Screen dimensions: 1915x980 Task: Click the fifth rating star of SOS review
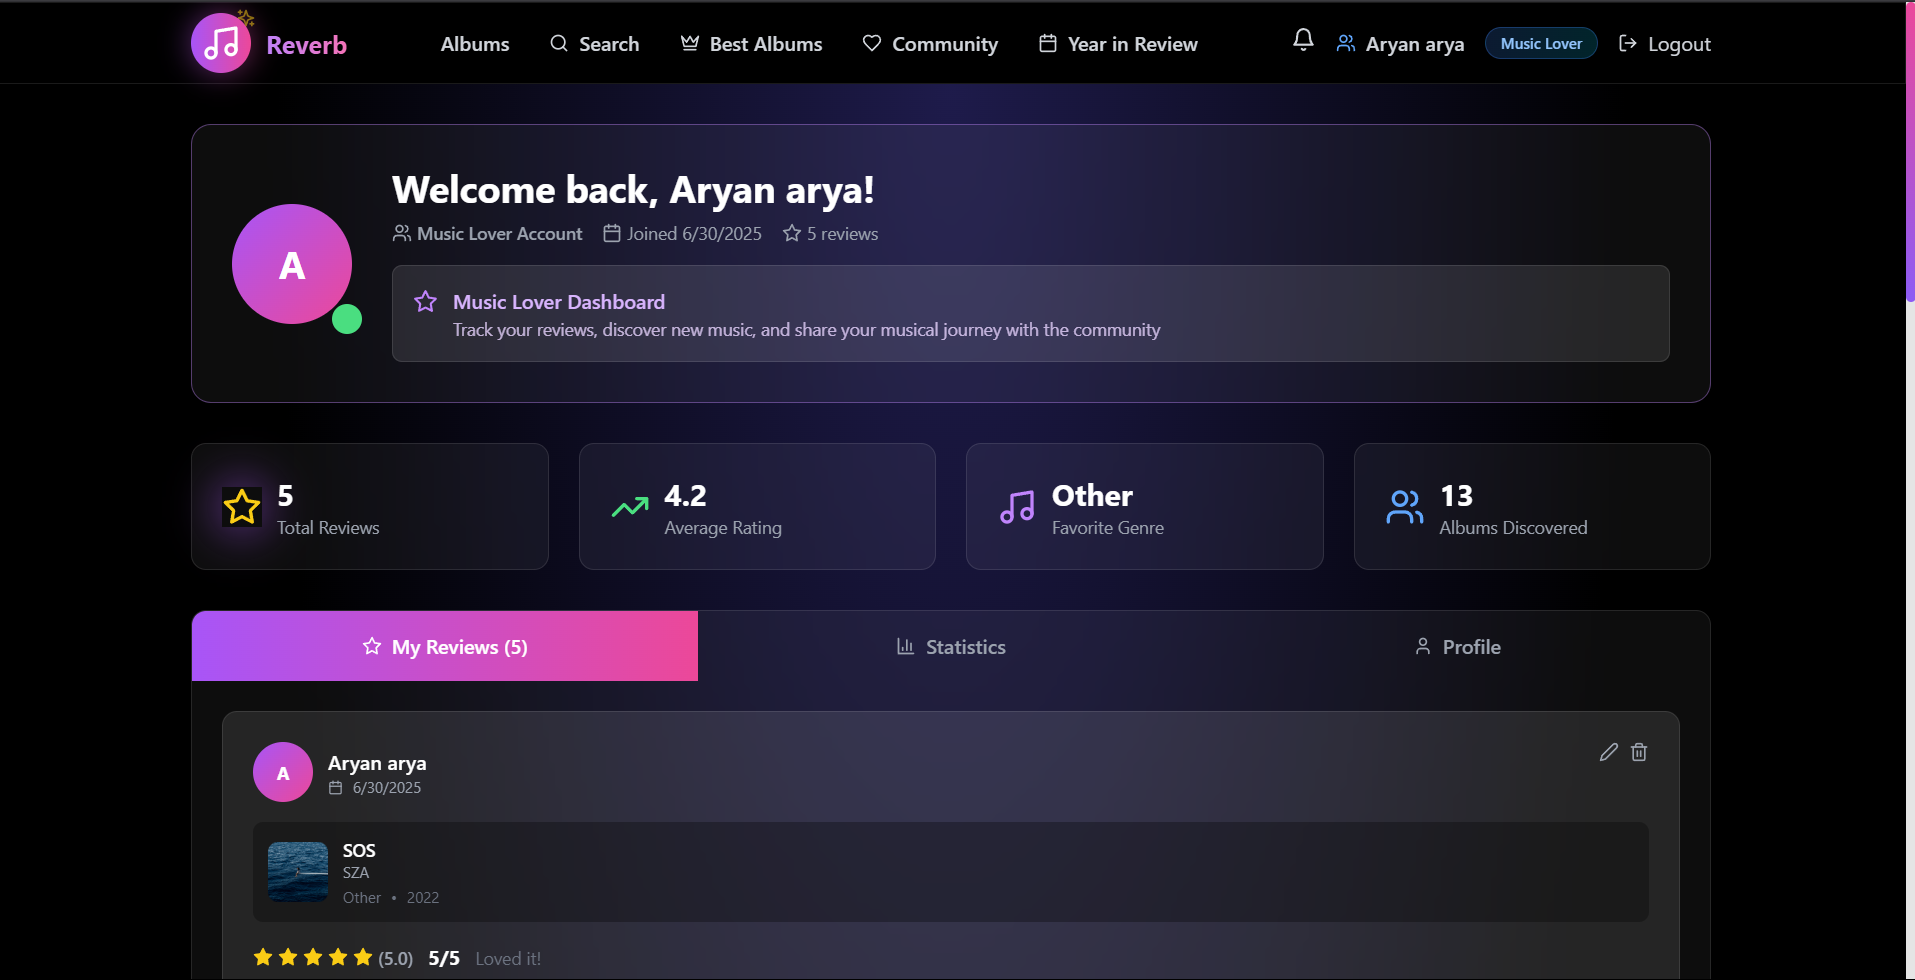[x=363, y=957]
